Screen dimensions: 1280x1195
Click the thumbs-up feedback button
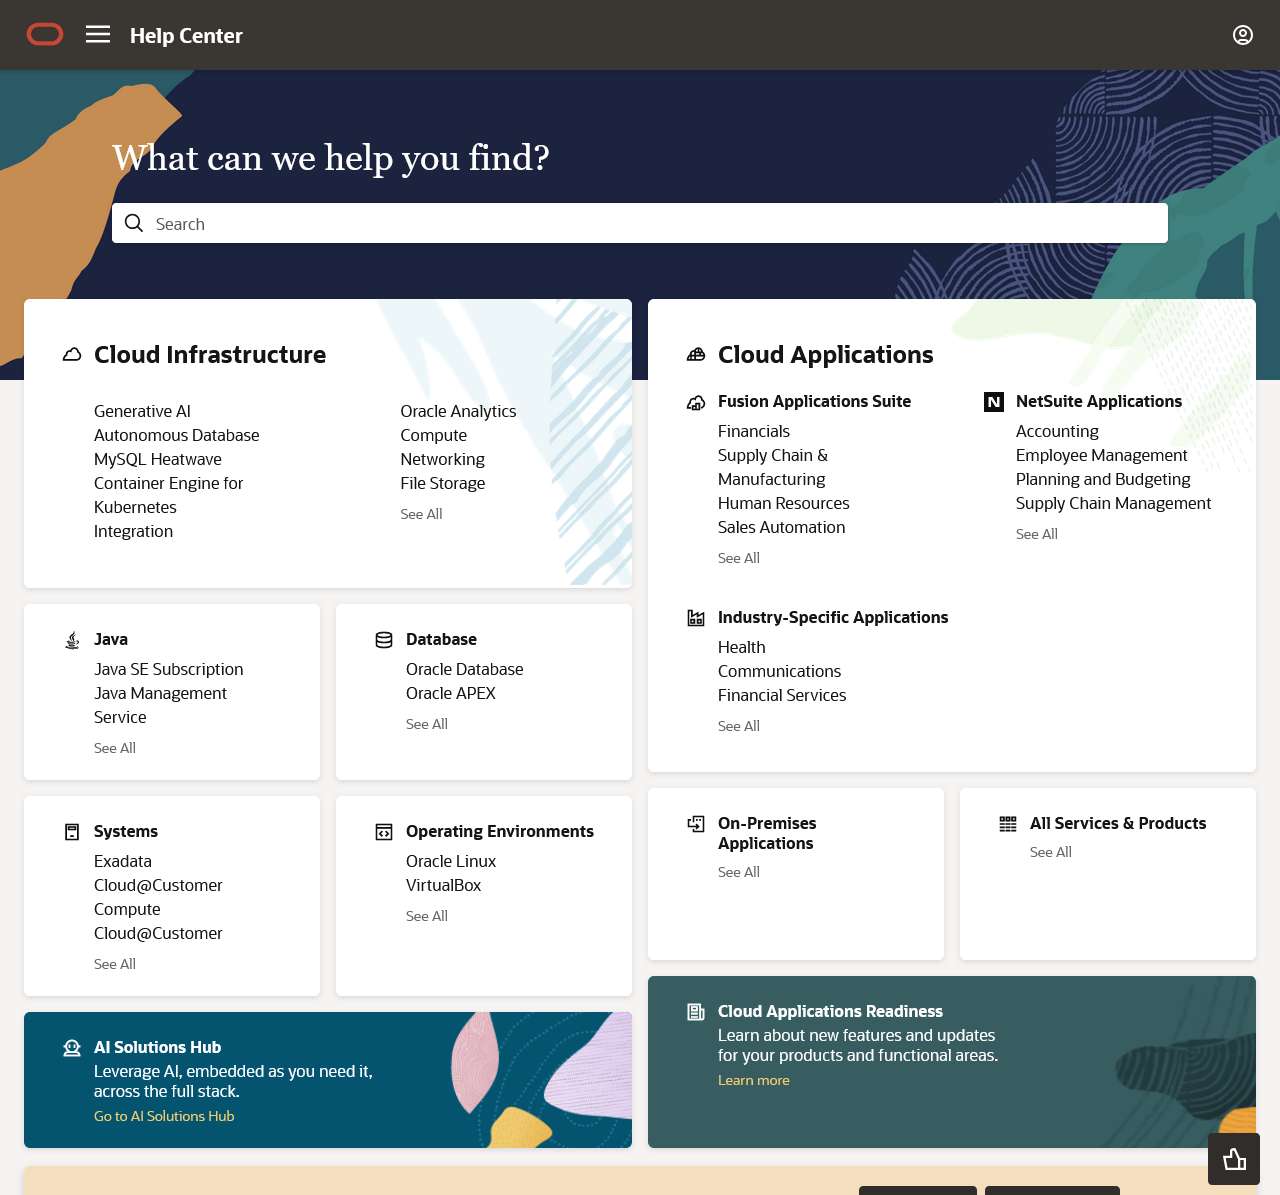click(1234, 1159)
